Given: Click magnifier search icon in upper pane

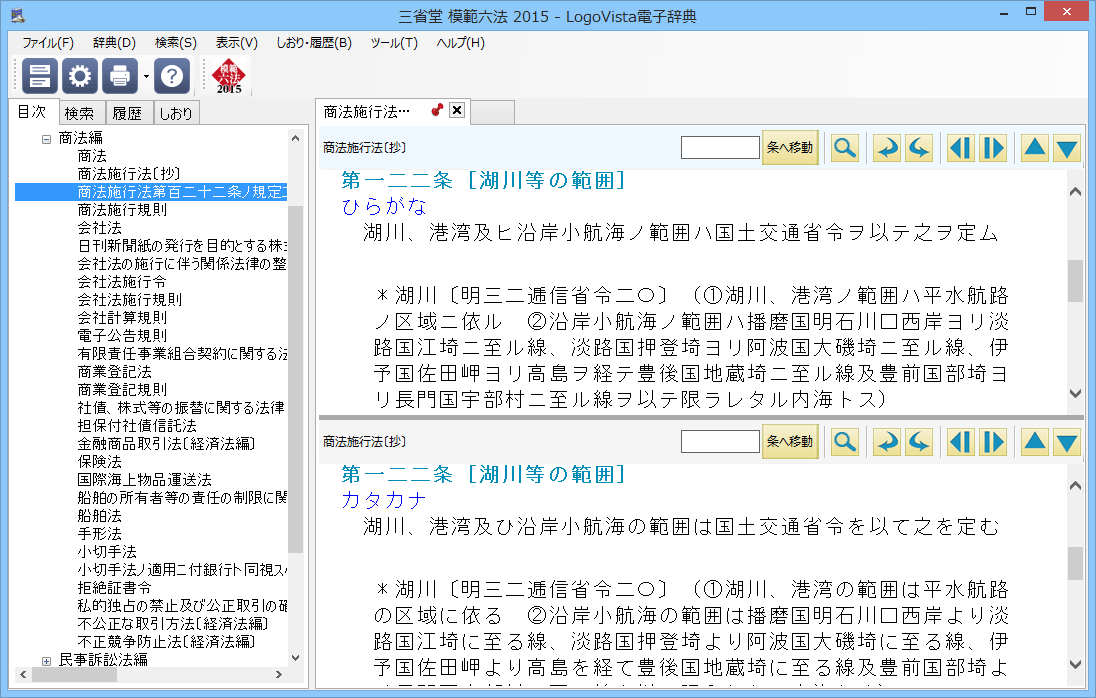Looking at the screenshot, I should tap(845, 148).
